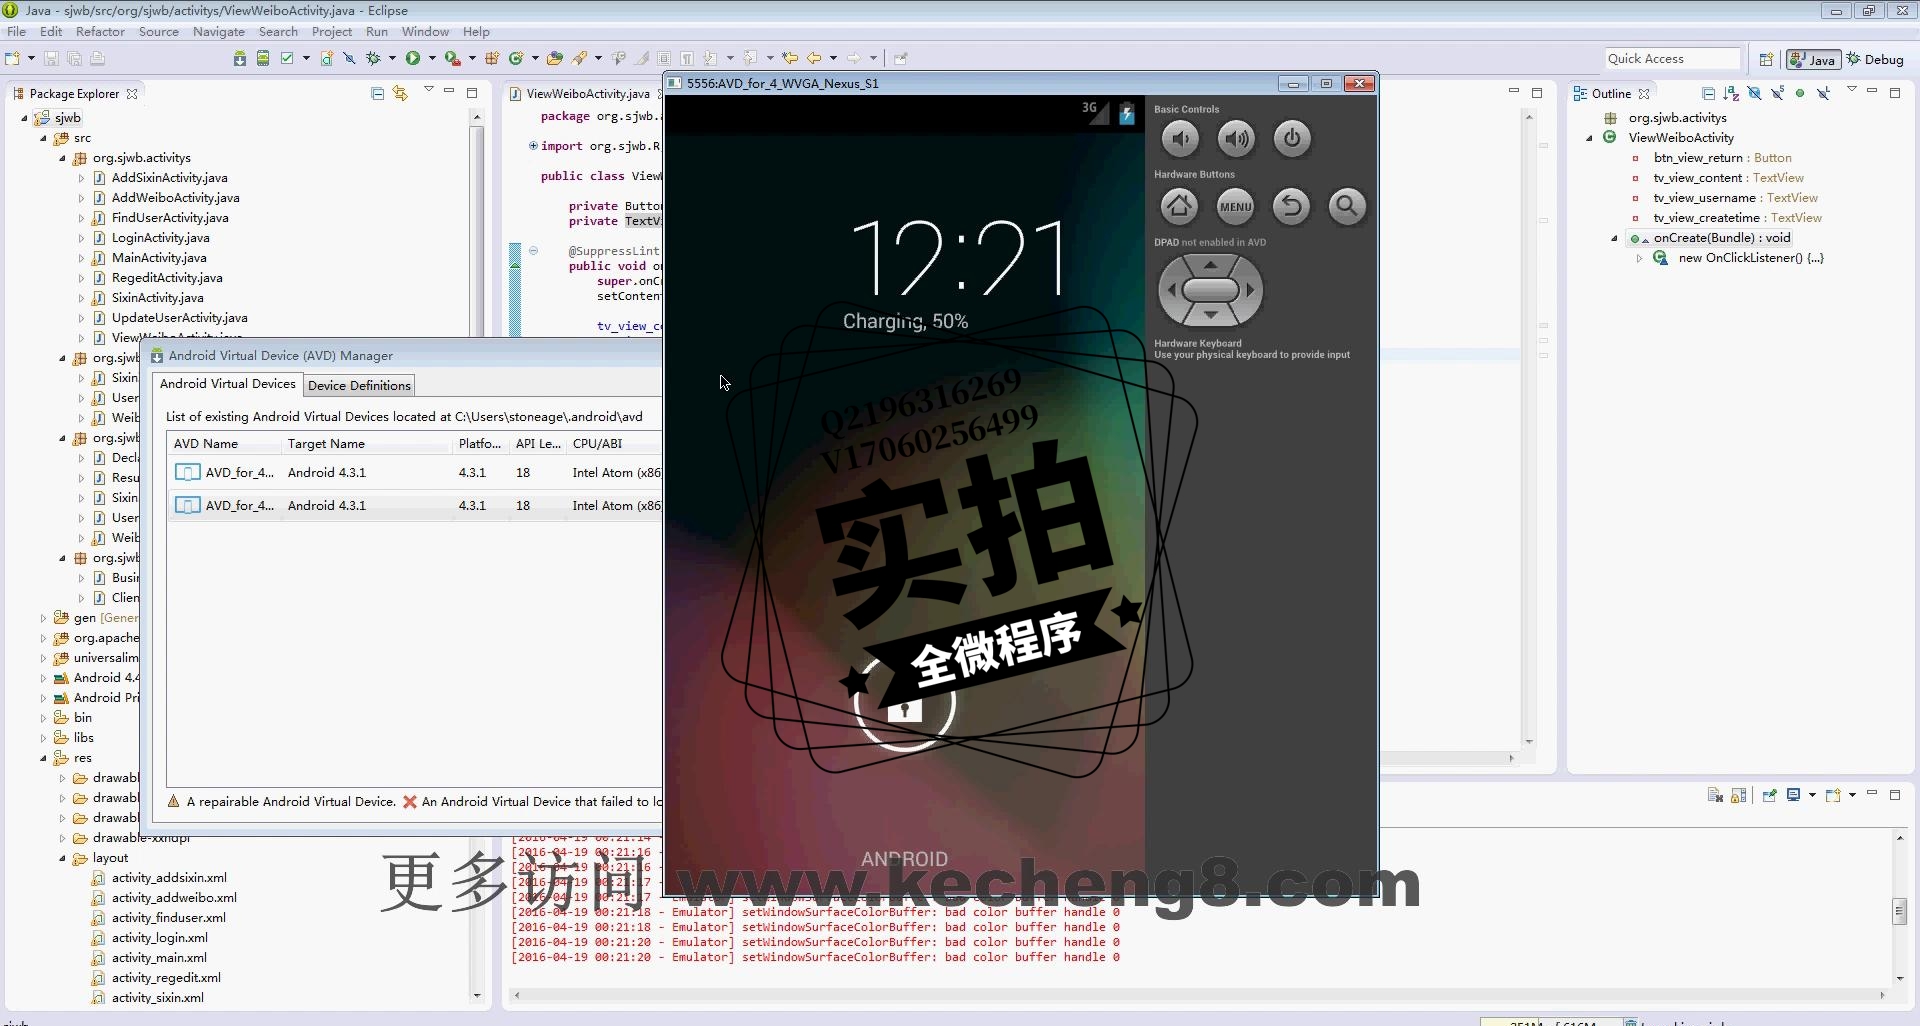The height and width of the screenshot is (1026, 1920).
Task: Open the Run button dropdown arrow
Action: pyautogui.click(x=432, y=58)
